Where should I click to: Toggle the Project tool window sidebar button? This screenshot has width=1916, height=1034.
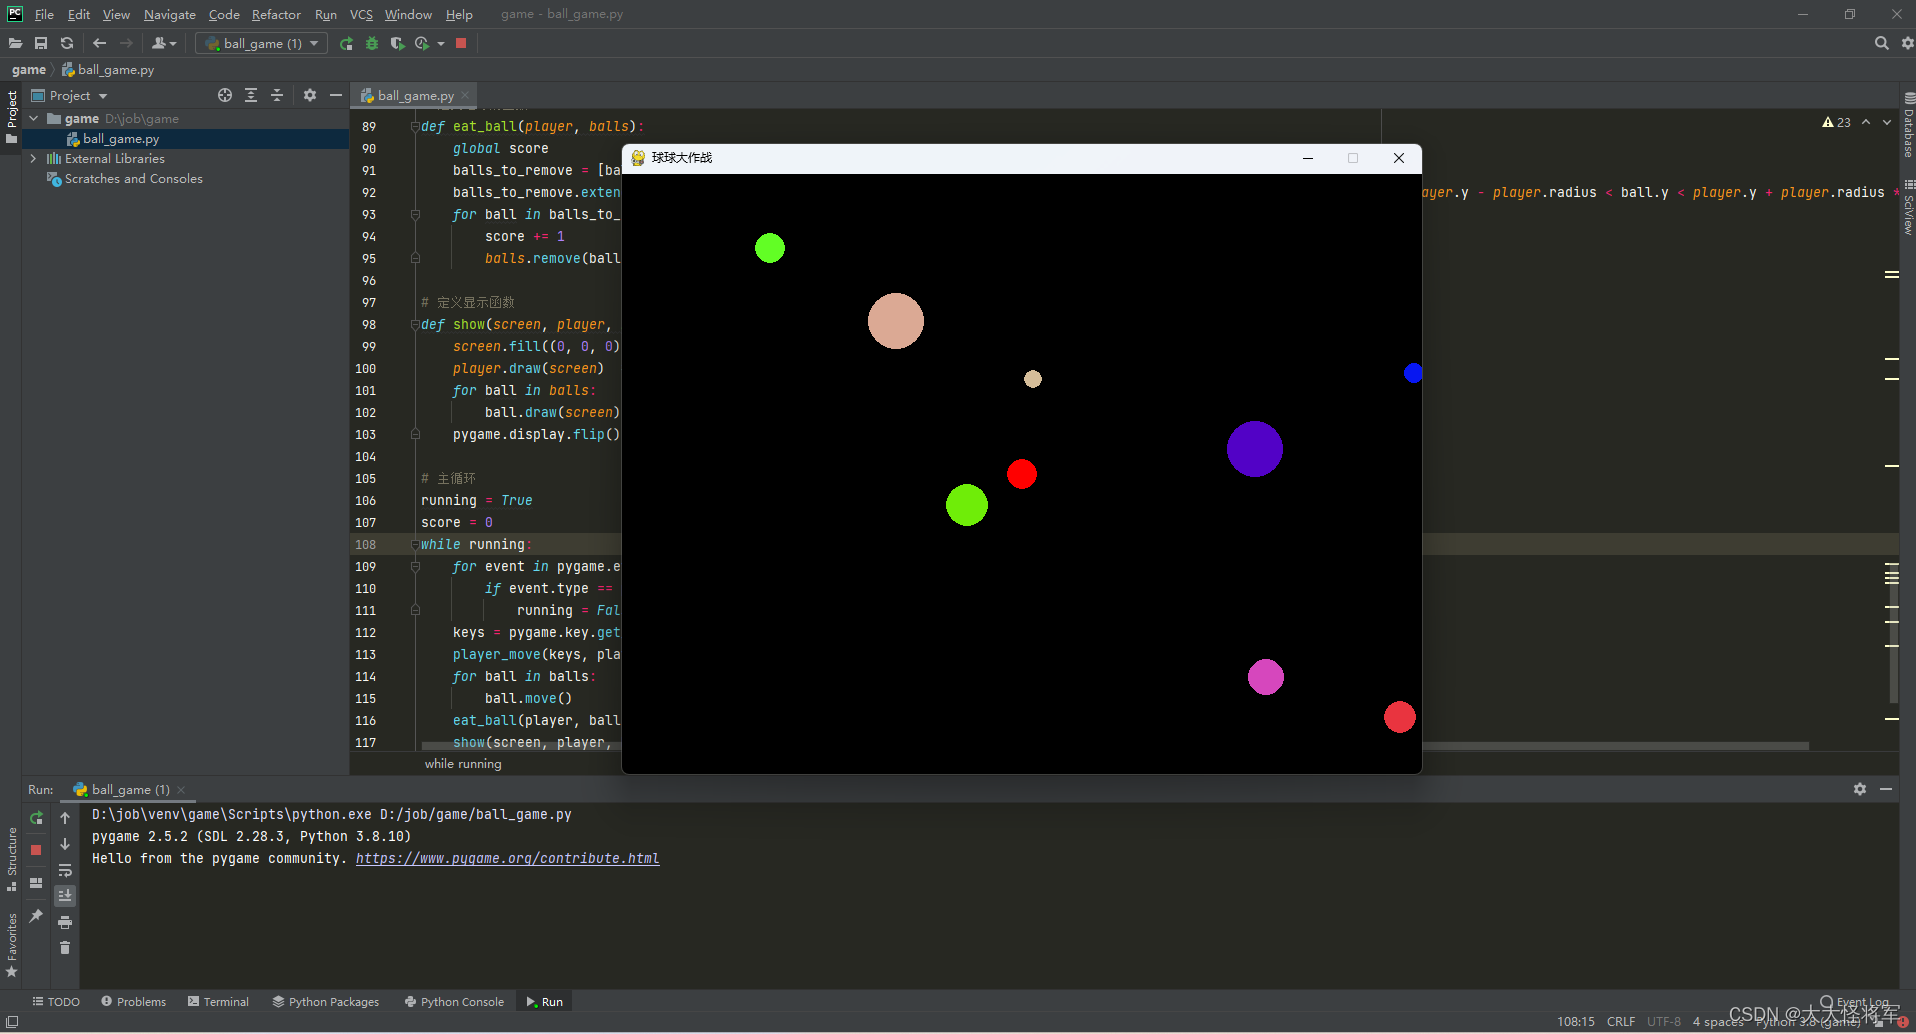pos(11,117)
